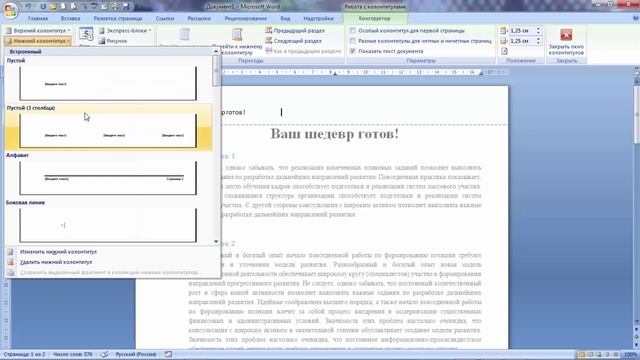Enable Особый колонтитул для первой страницы checkbox
Screen dimensions: 640x360
point(353,31)
